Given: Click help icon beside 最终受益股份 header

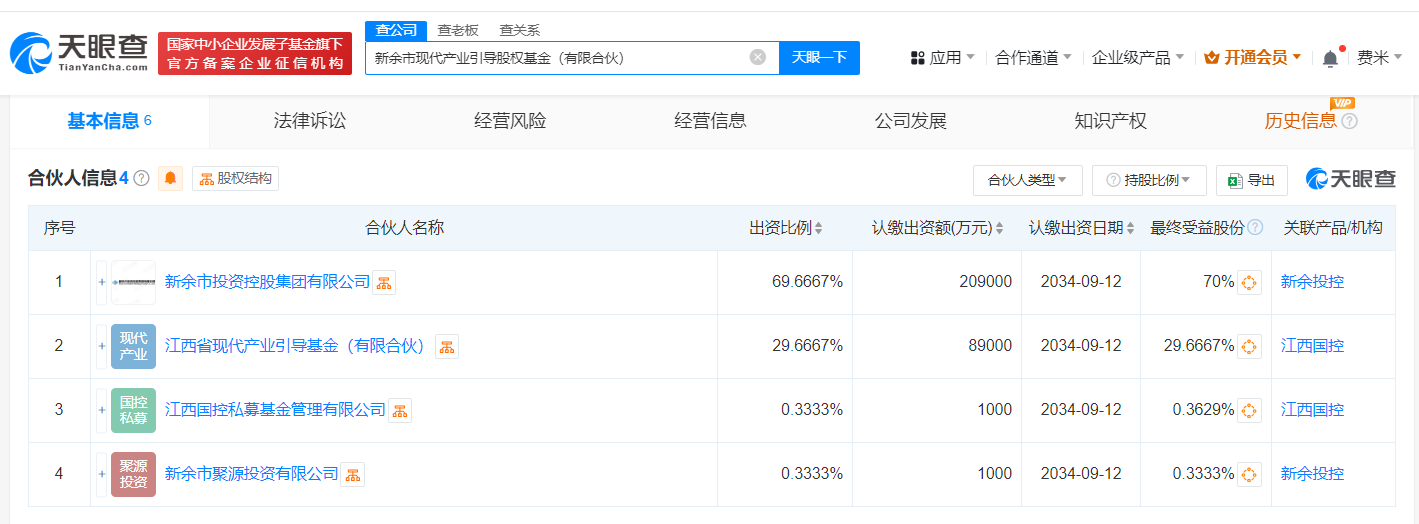Looking at the screenshot, I should point(1255,228).
